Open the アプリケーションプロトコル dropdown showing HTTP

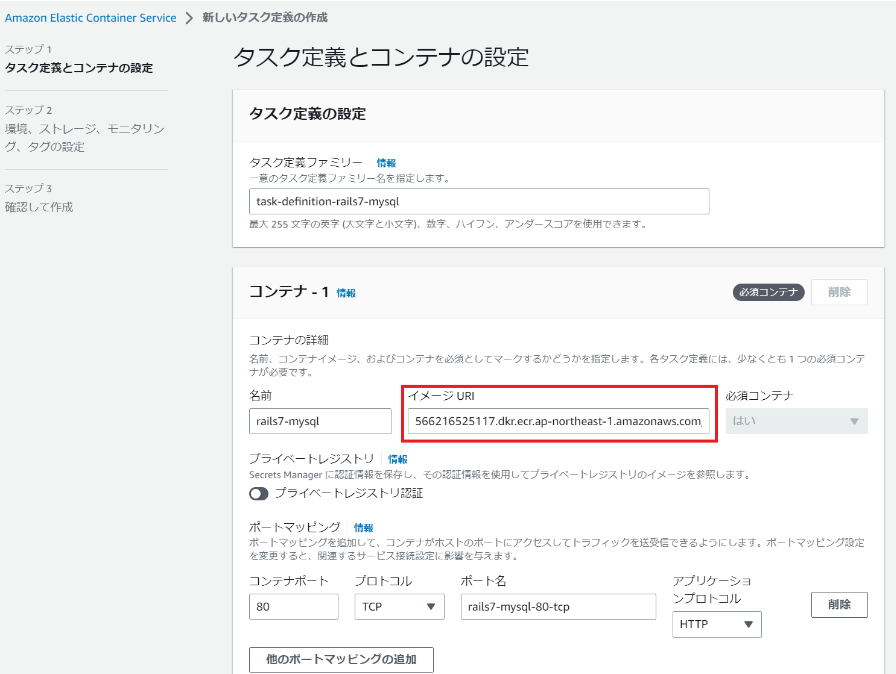click(x=717, y=624)
